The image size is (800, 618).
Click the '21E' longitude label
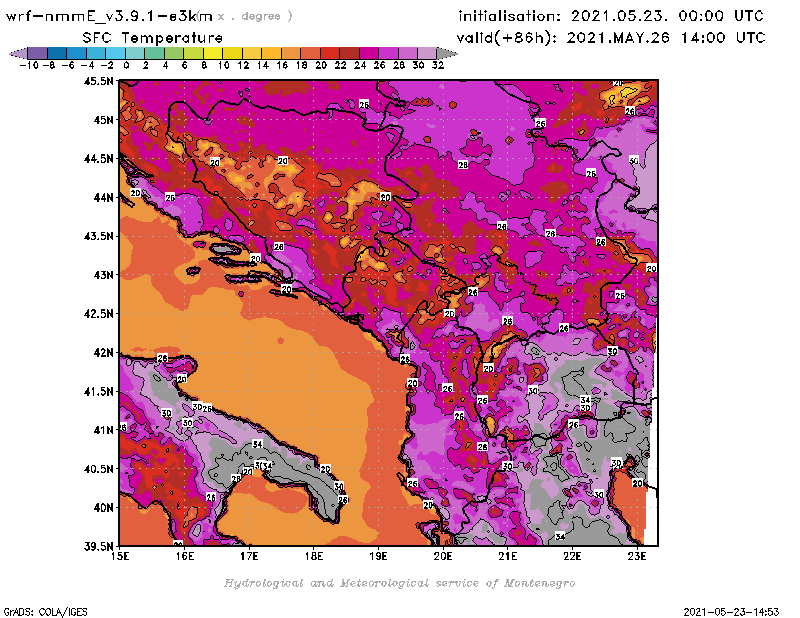508,556
